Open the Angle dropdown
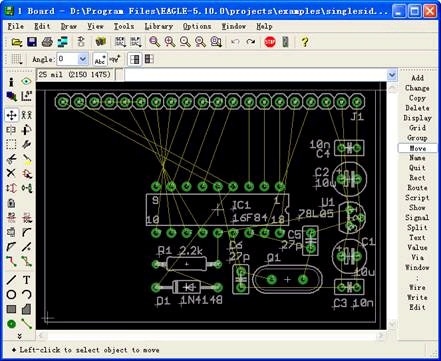 tap(82, 59)
